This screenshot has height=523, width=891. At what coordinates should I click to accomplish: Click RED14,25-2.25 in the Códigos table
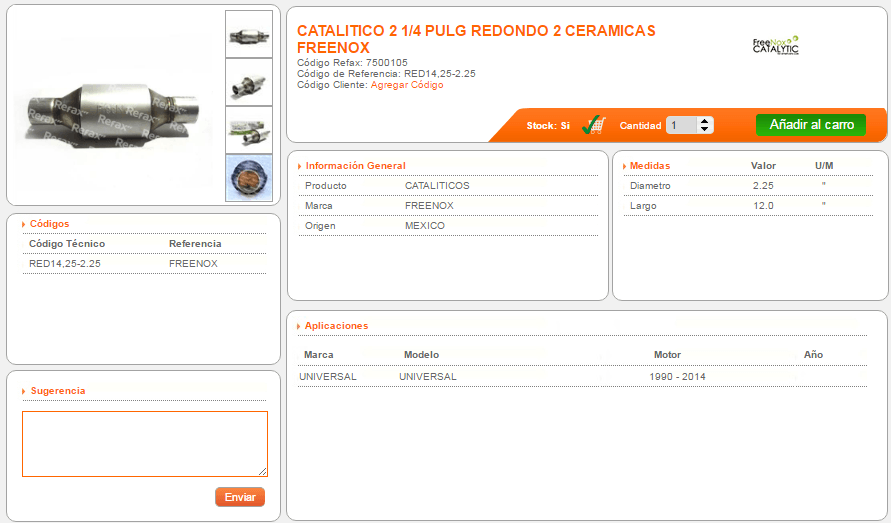pos(65,264)
